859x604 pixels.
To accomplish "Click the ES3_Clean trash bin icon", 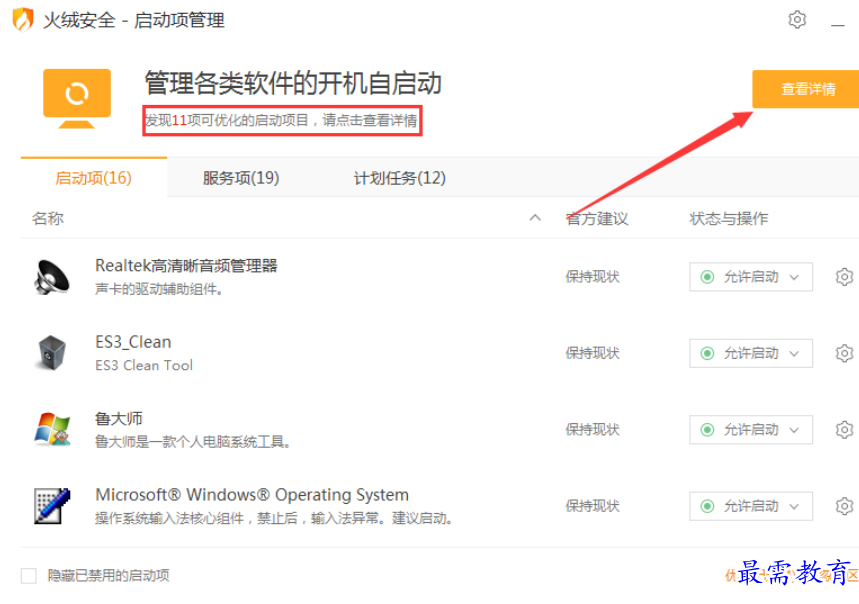I will [x=52, y=353].
